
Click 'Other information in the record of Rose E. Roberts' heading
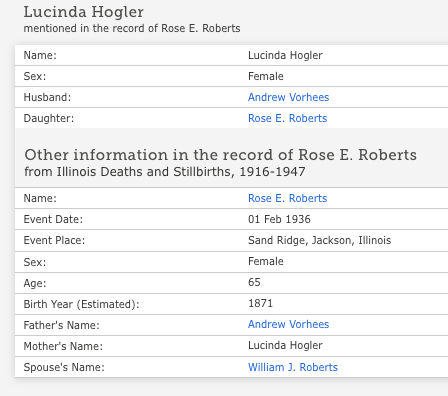click(220, 155)
